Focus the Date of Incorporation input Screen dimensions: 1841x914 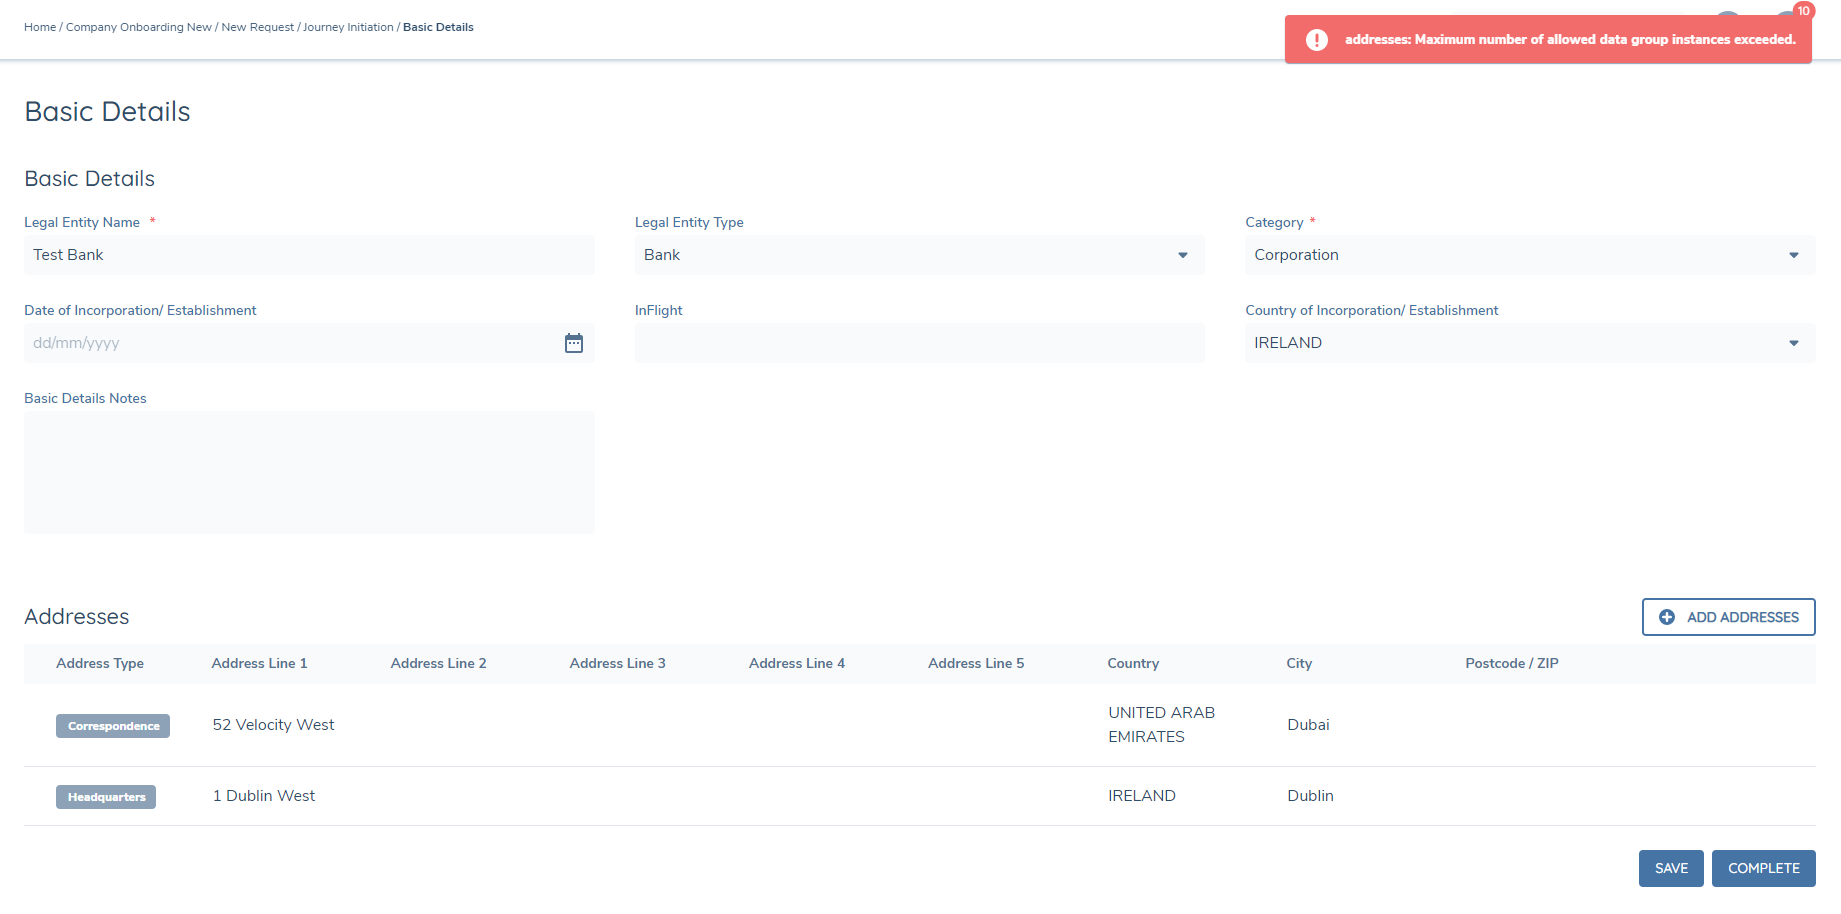pyautogui.click(x=290, y=343)
